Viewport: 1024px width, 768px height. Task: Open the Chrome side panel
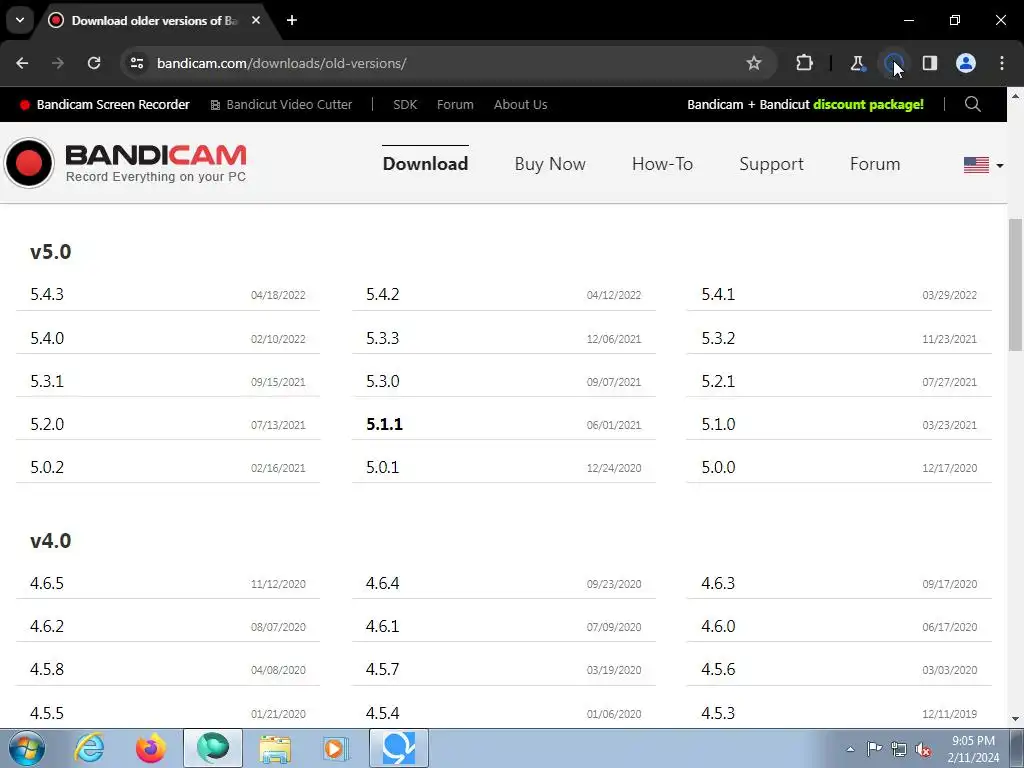click(x=929, y=63)
